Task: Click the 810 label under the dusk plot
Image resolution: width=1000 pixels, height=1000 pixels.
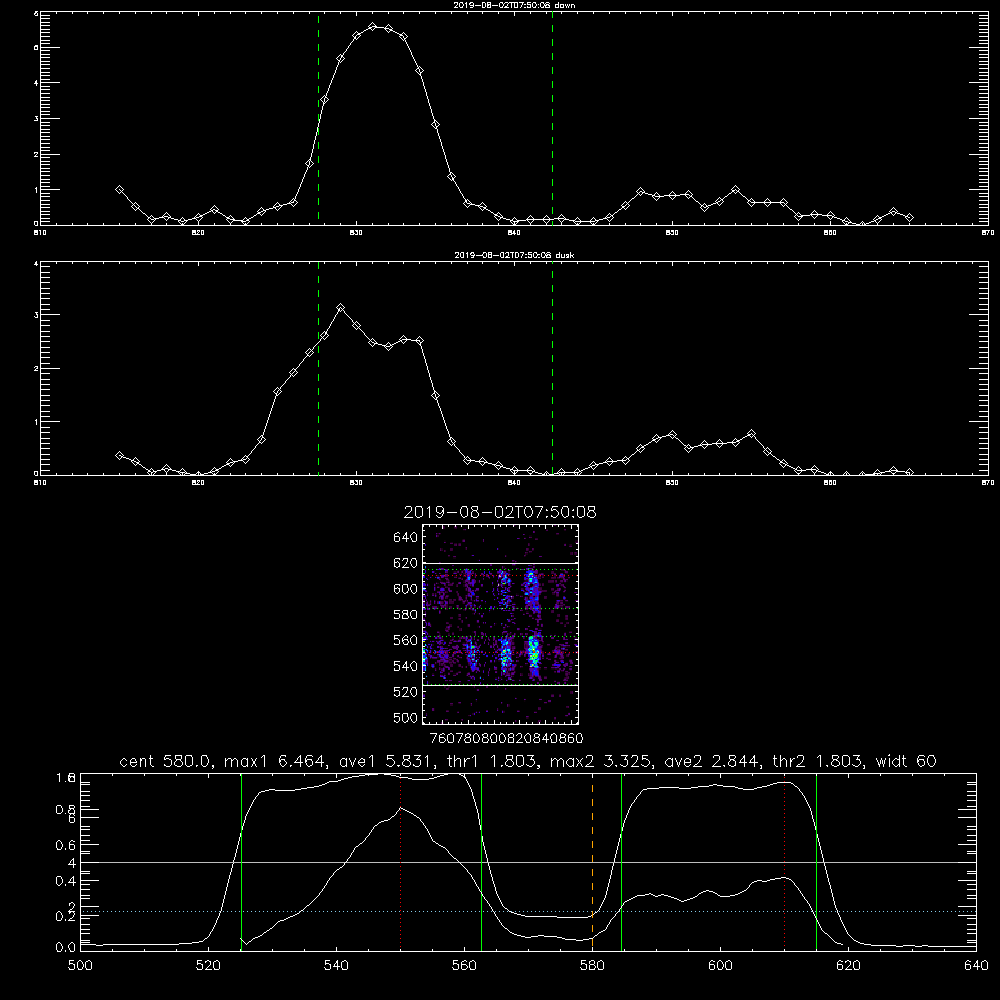Action: point(40,483)
